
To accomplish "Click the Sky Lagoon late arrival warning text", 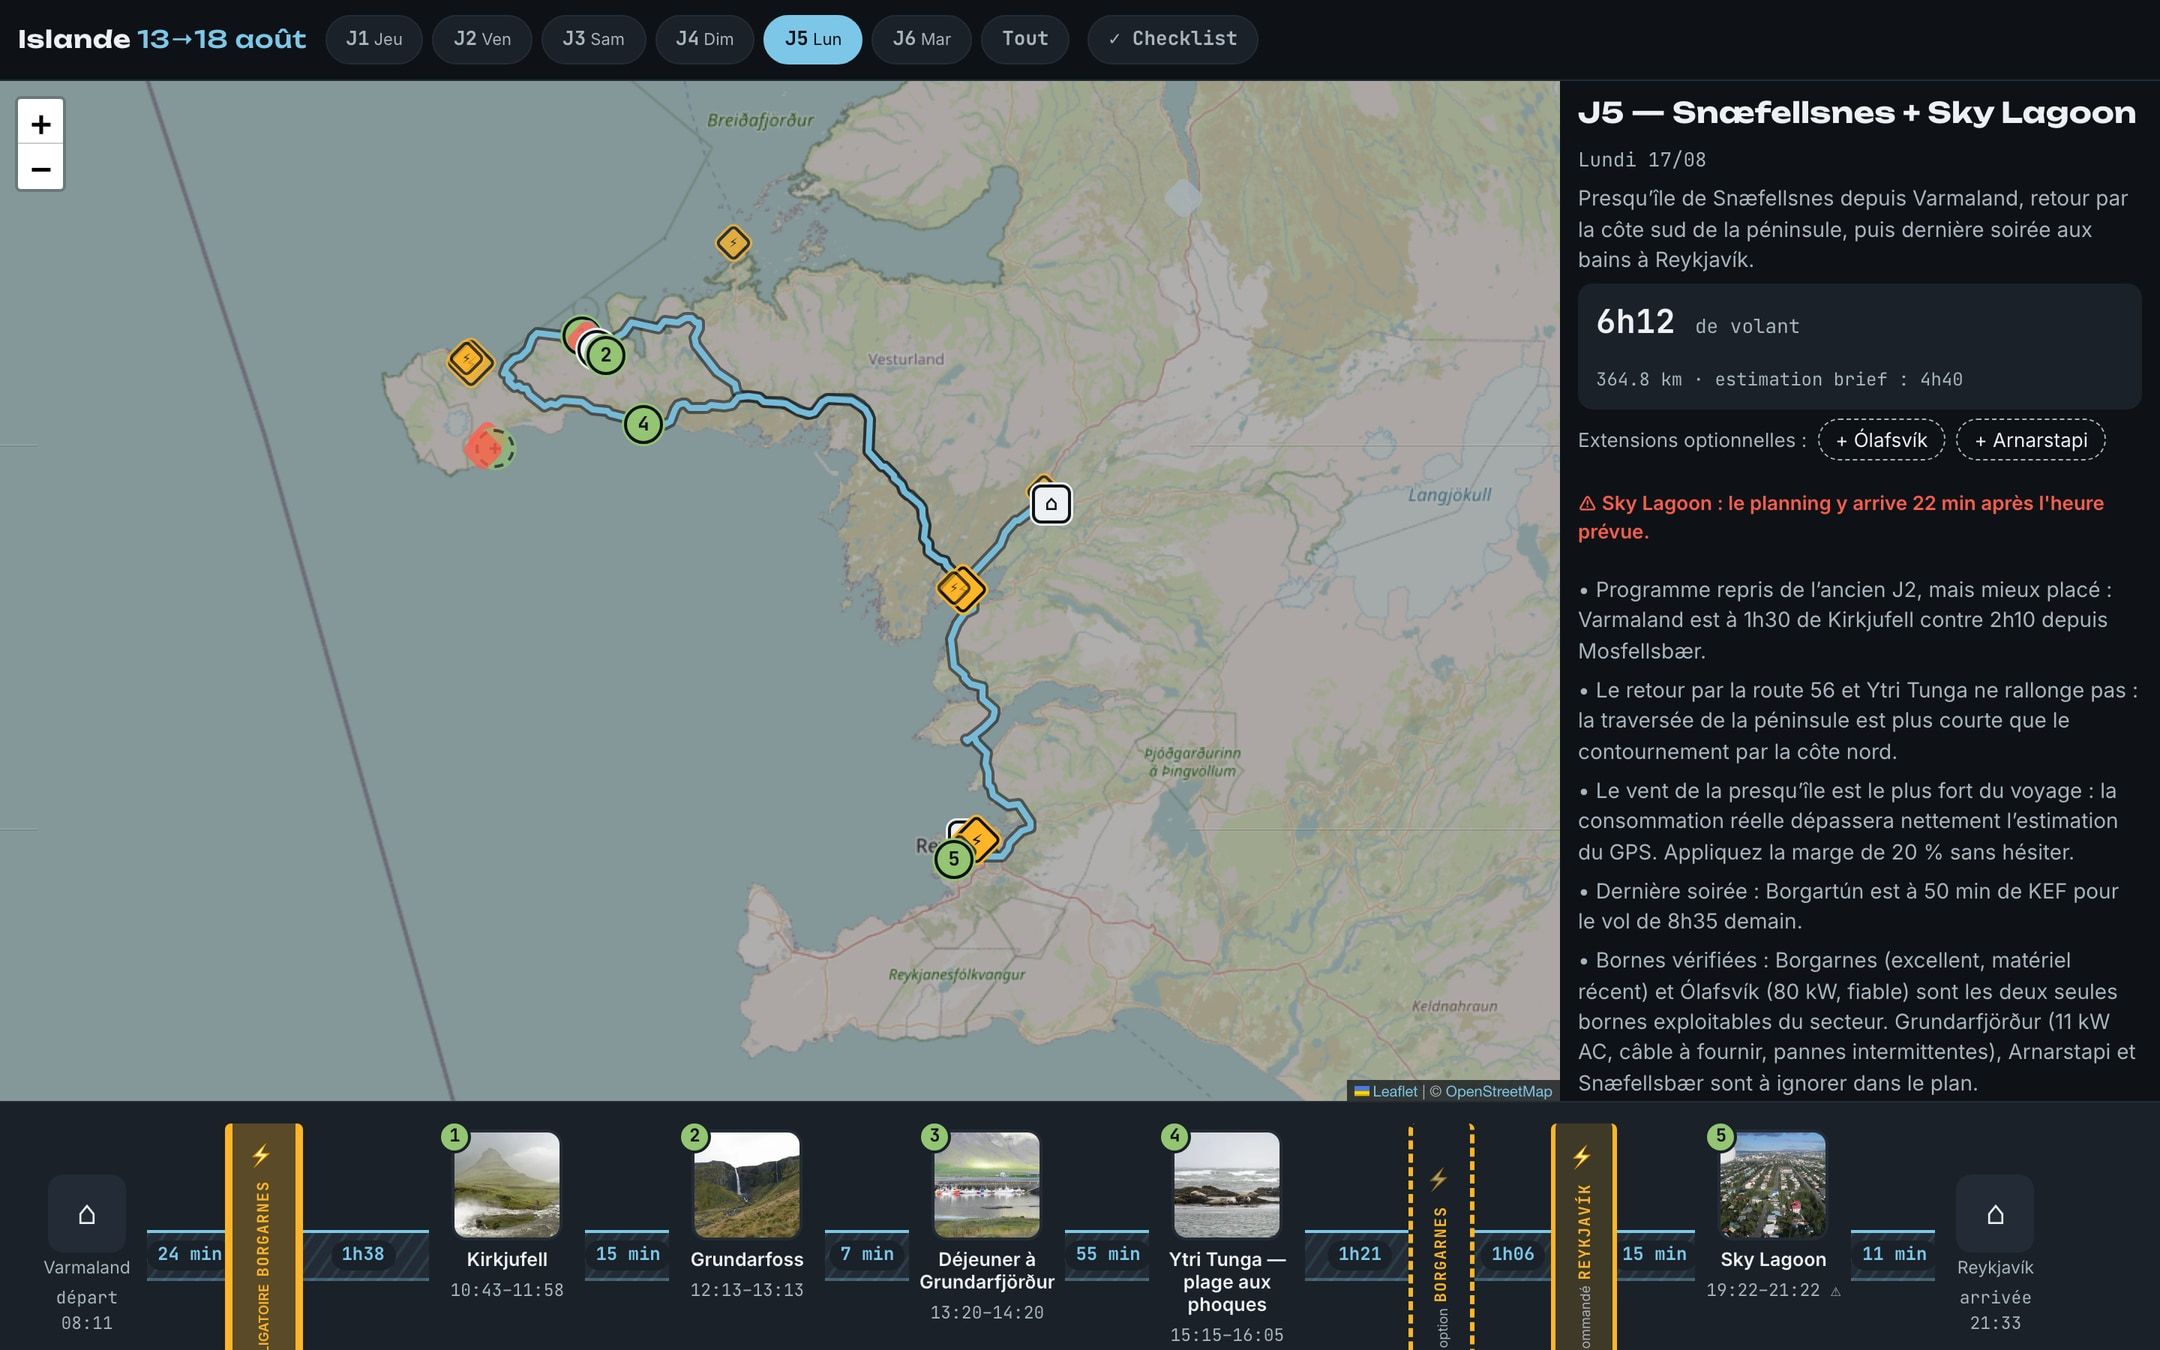I will coord(1841,517).
